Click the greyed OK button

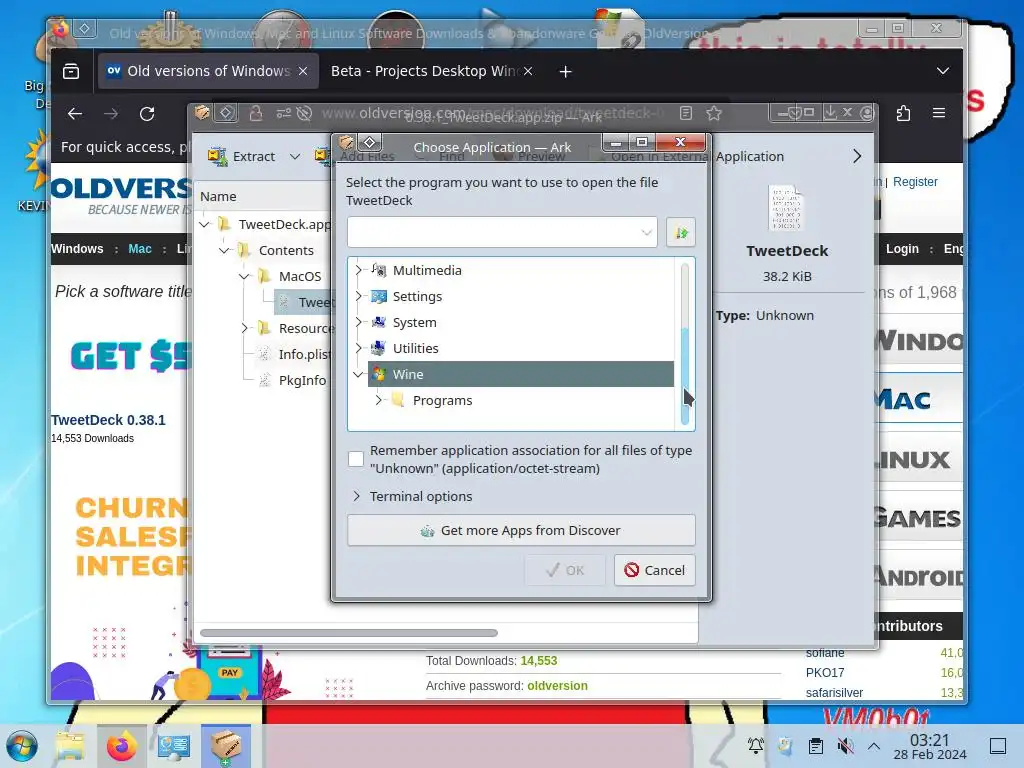pyautogui.click(x=564, y=570)
